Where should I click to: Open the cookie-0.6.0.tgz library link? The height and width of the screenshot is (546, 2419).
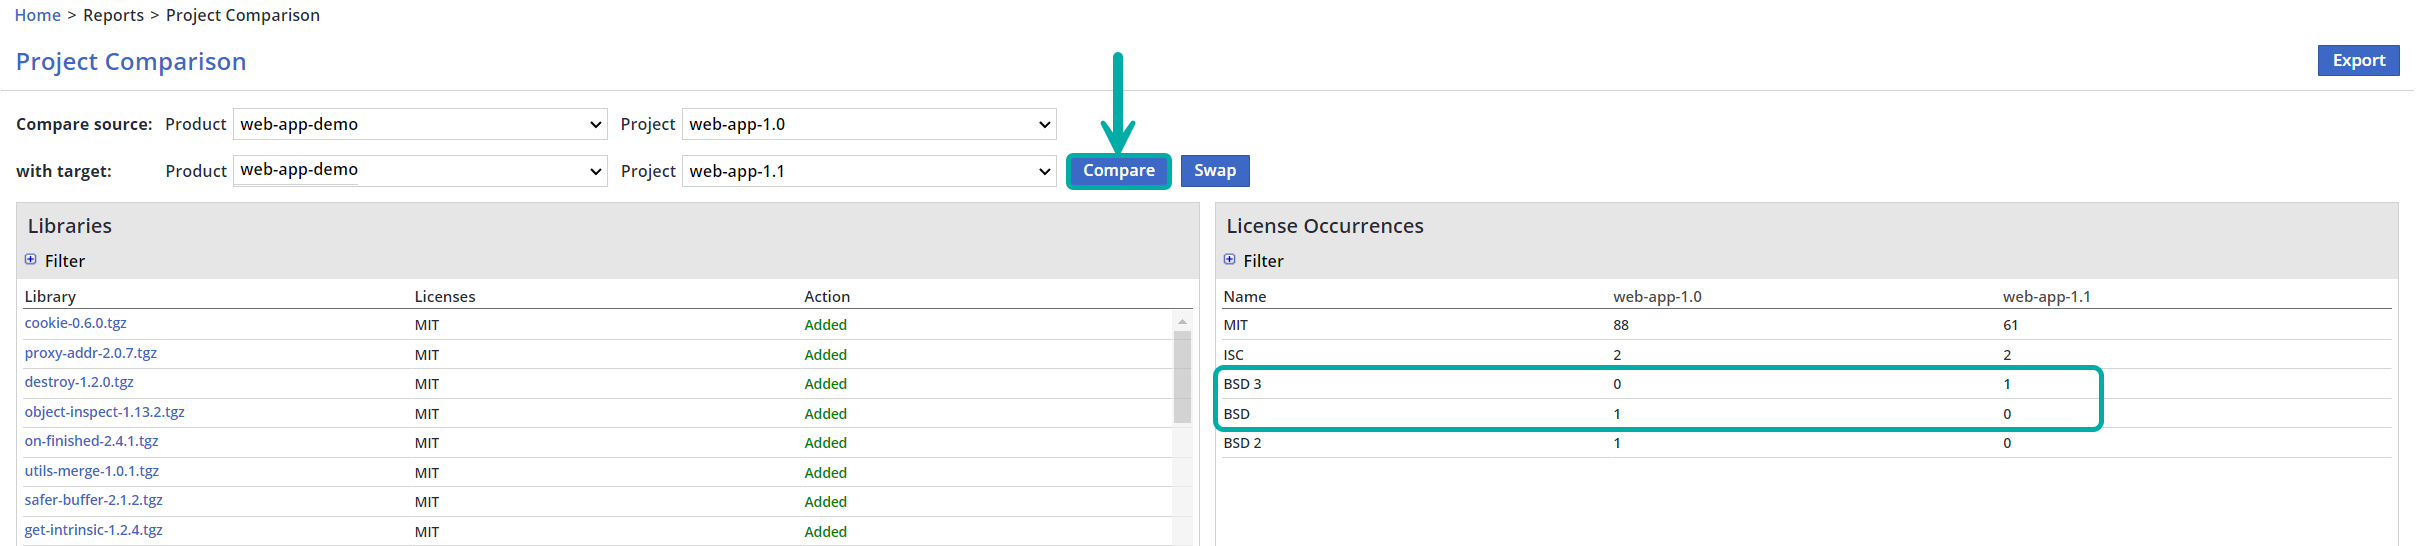coord(76,324)
